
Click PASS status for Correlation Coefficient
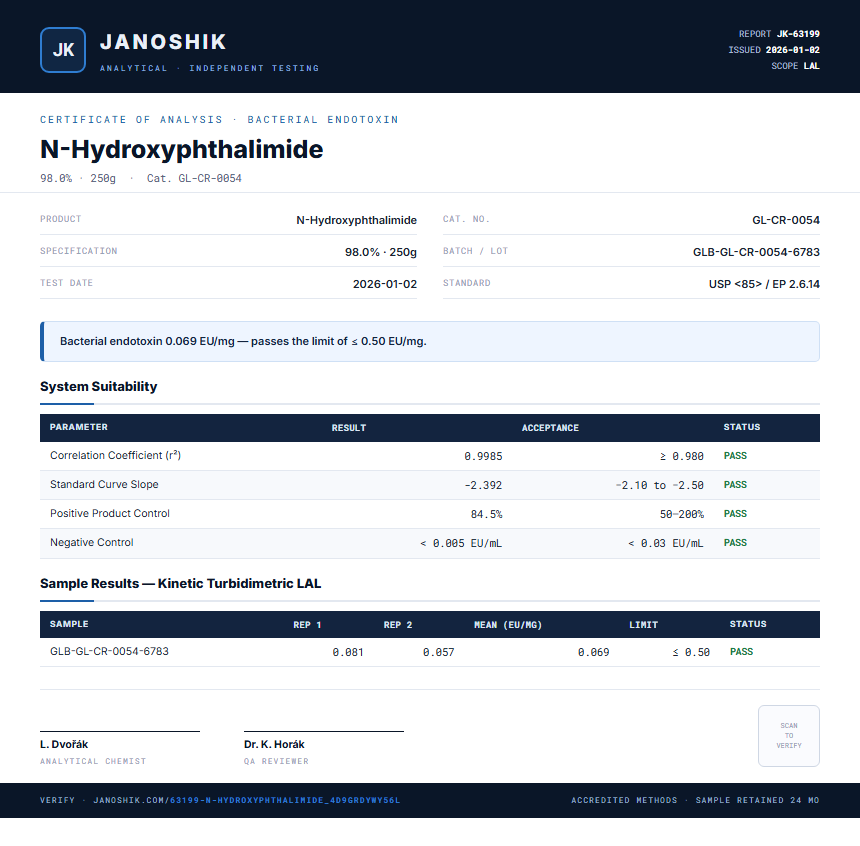tap(735, 456)
